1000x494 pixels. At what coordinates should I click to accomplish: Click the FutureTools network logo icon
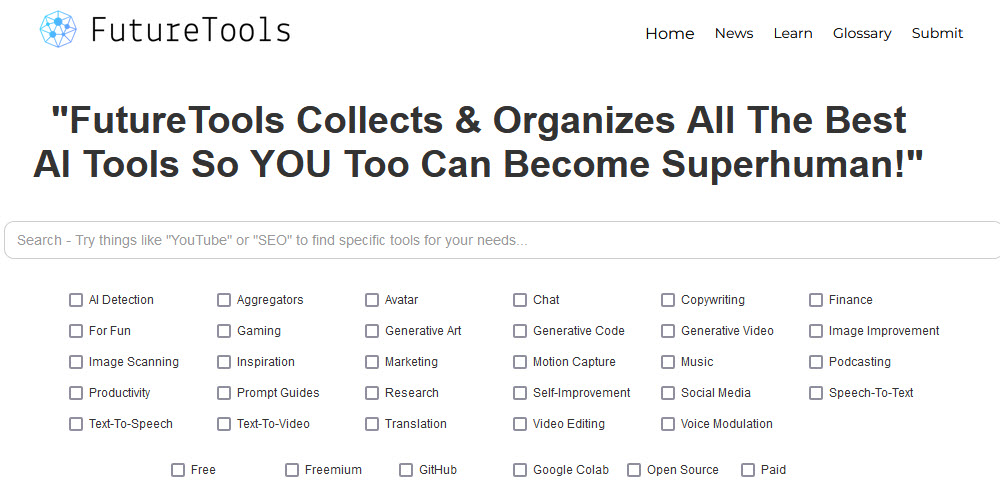58,30
